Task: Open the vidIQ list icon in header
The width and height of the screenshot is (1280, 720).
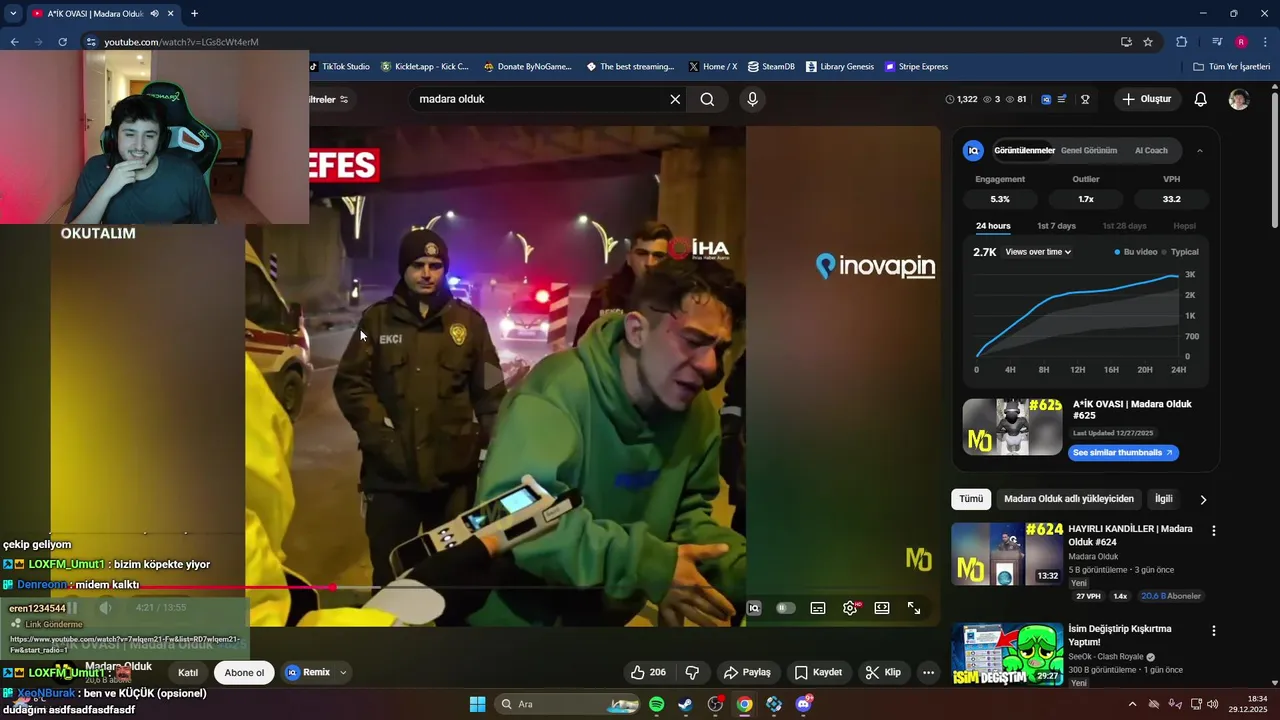Action: (x=1062, y=99)
